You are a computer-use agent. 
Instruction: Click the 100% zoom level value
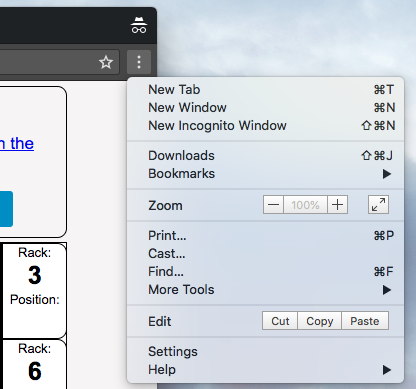tap(305, 205)
